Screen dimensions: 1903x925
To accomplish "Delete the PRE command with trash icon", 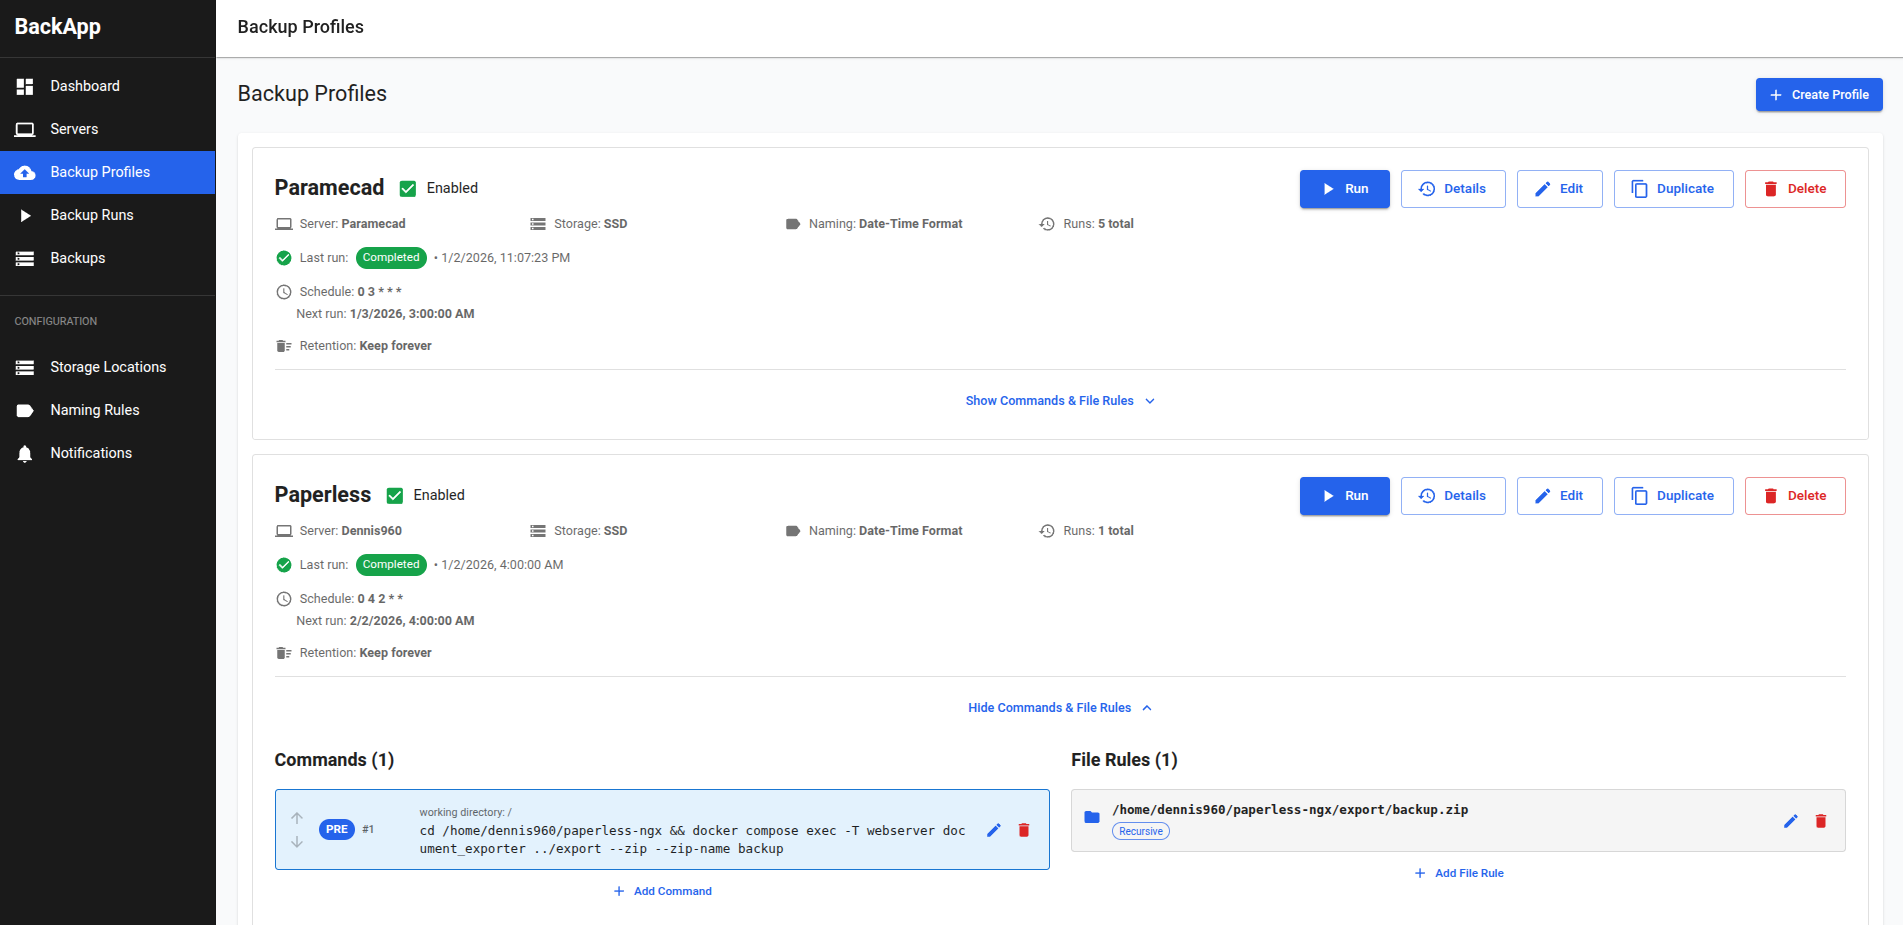I will [x=1024, y=830].
